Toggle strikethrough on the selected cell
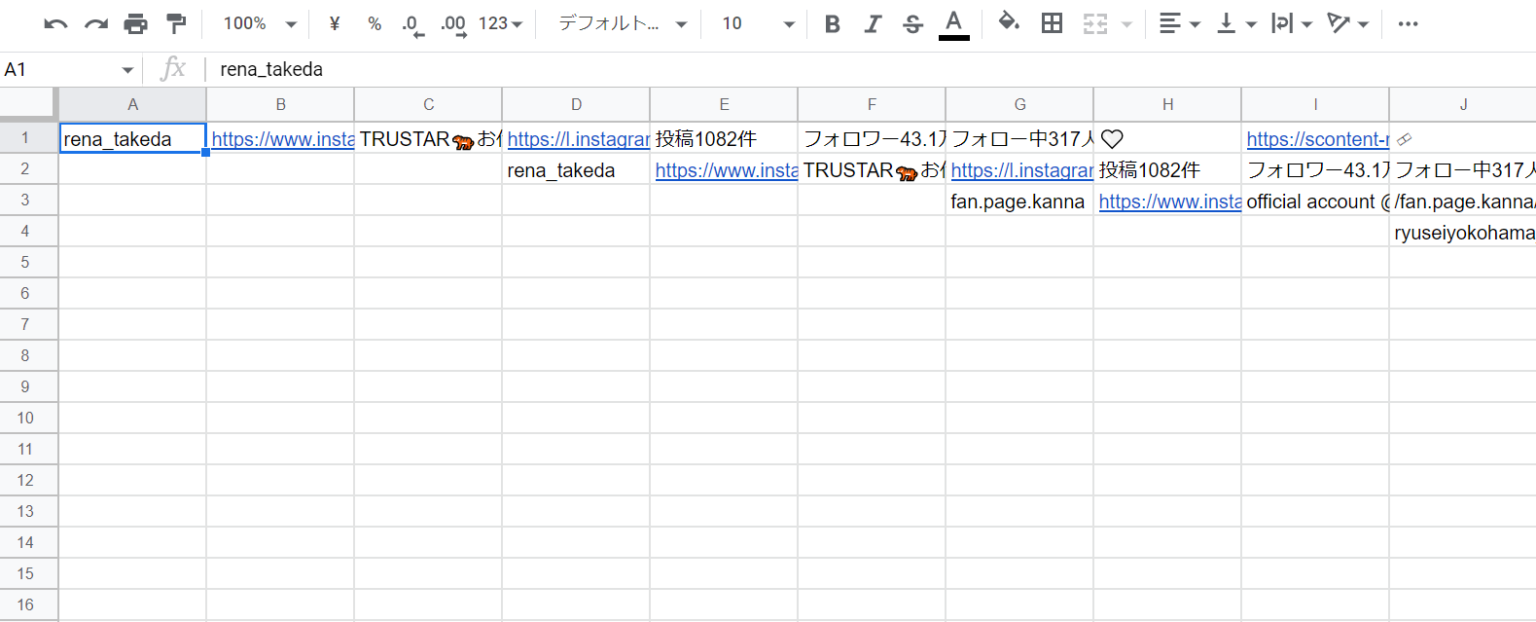 click(912, 22)
